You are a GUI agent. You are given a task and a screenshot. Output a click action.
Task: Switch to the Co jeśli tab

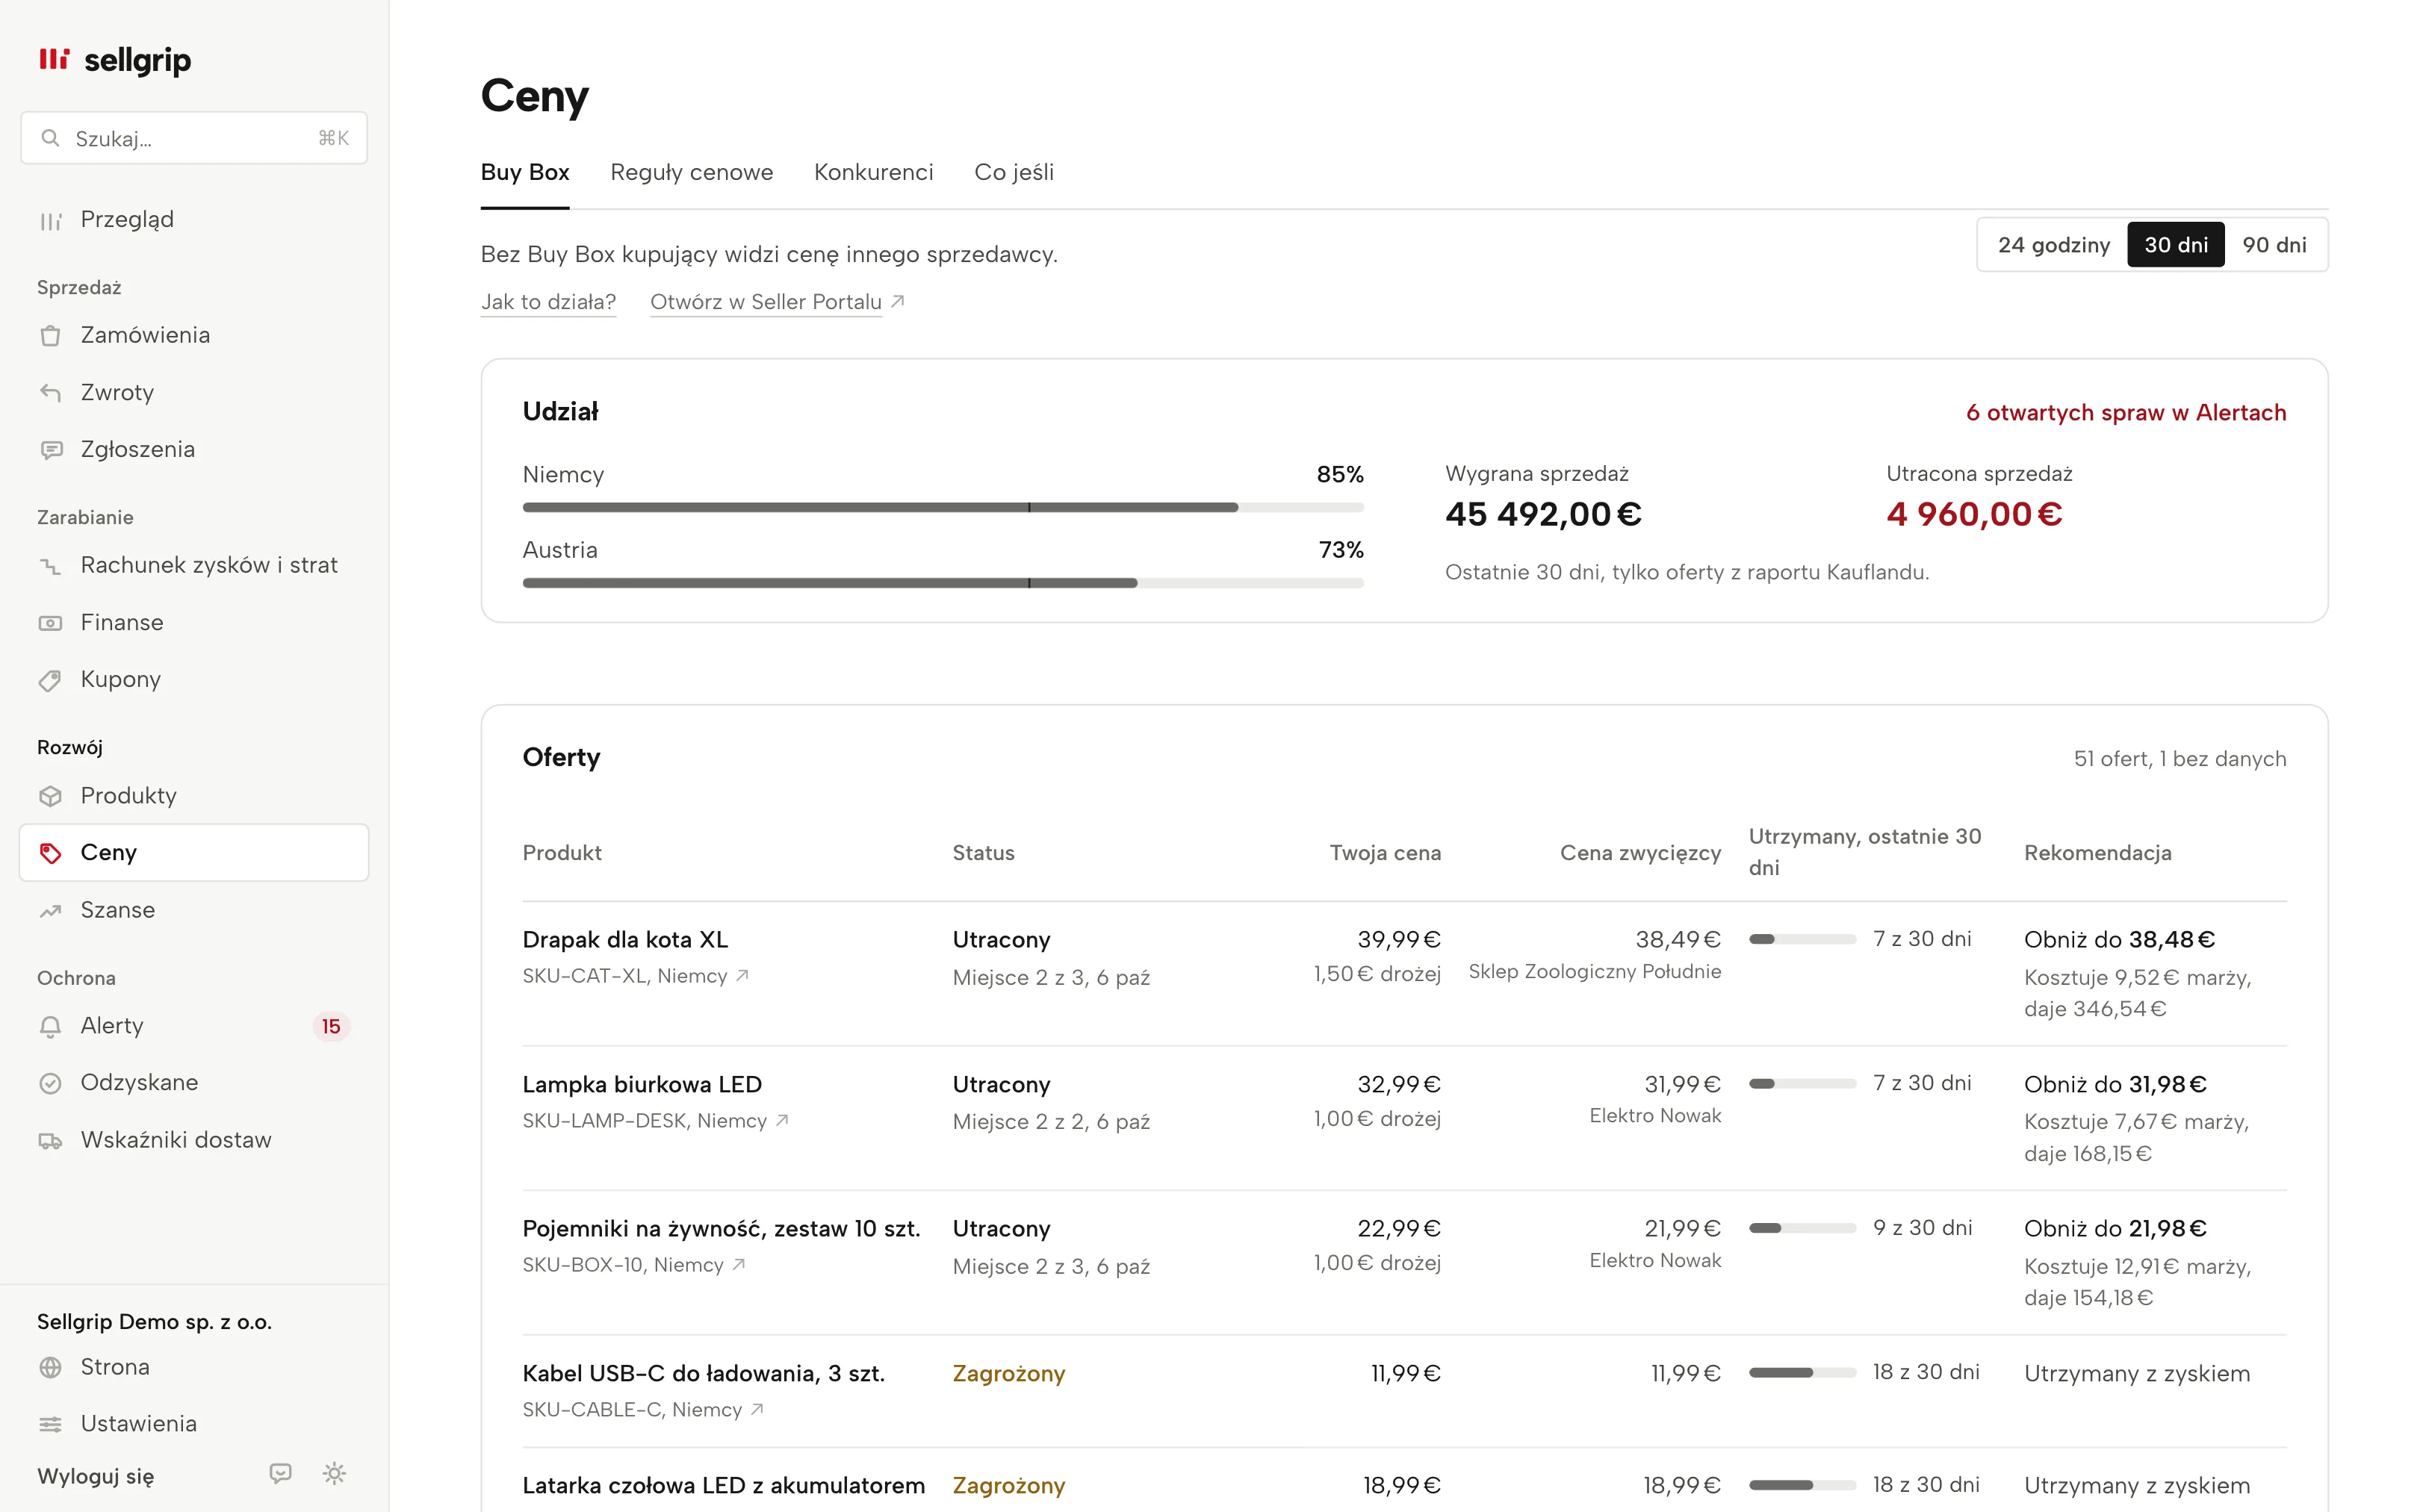[1014, 172]
